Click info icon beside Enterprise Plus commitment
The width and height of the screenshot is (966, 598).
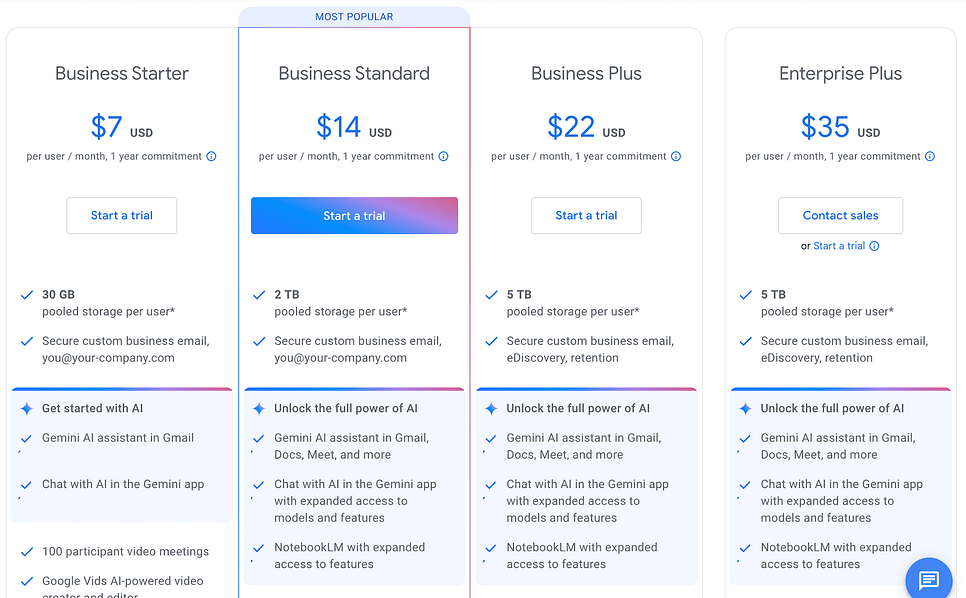click(930, 156)
